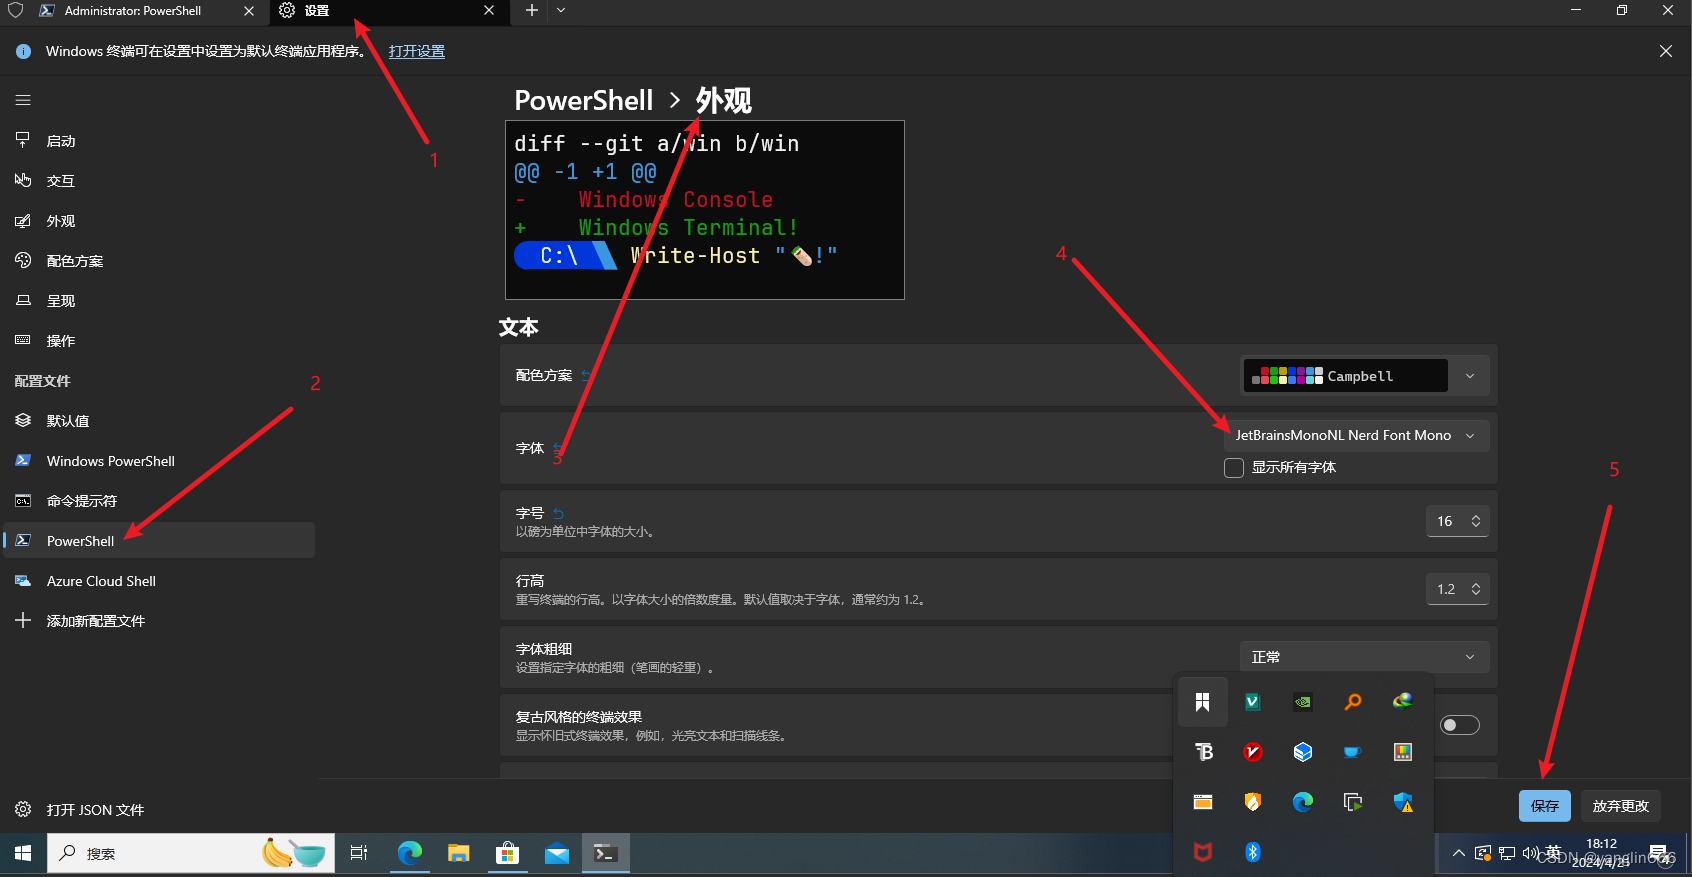Click Edge icon in tray overflow
The width and height of the screenshot is (1692, 877).
pyautogui.click(x=1303, y=802)
